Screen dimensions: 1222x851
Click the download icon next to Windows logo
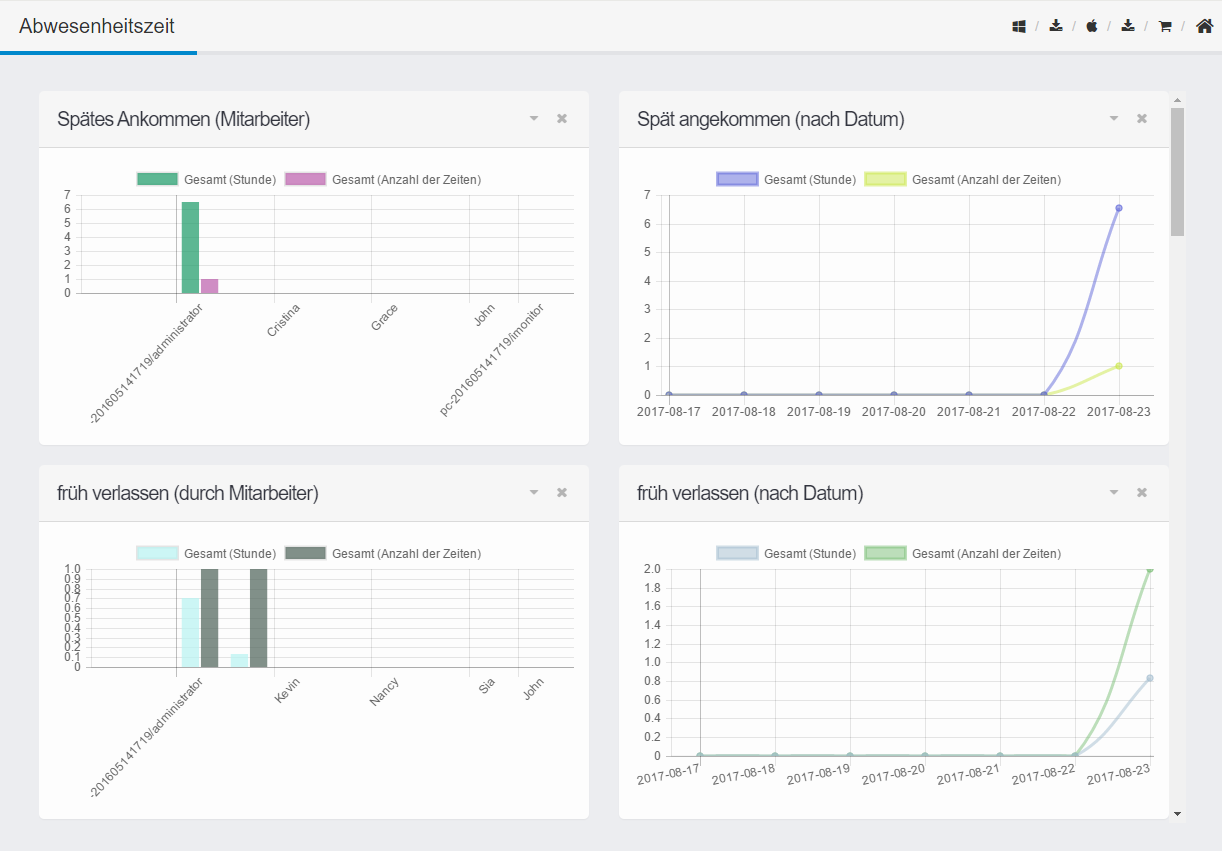coord(1056,26)
